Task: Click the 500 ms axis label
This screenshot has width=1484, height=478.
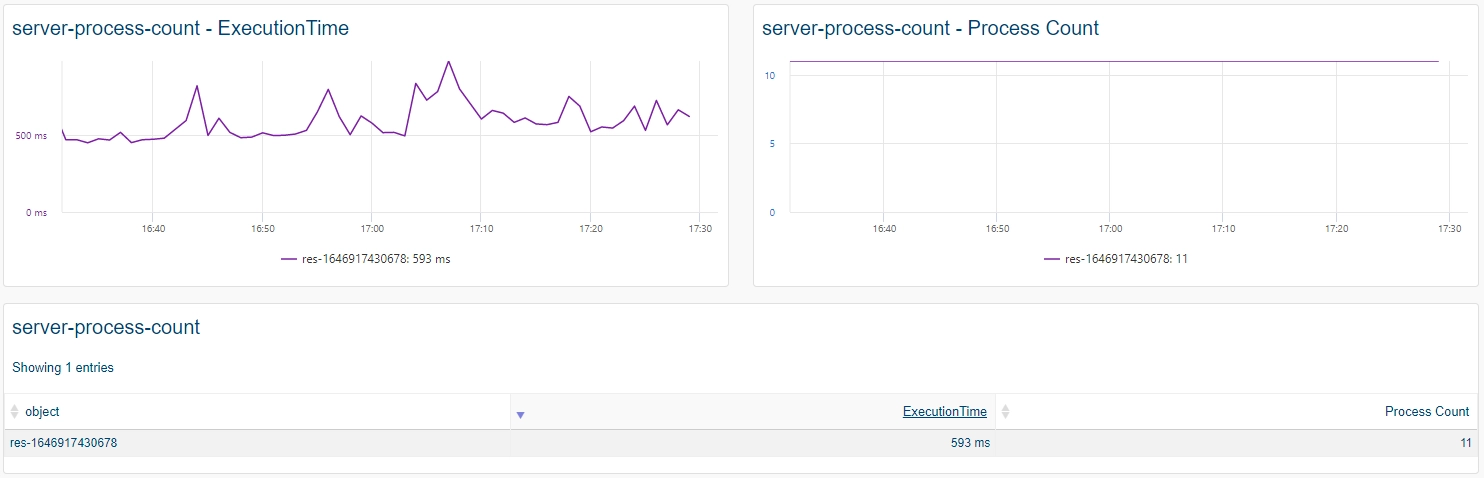Action: click(x=31, y=135)
